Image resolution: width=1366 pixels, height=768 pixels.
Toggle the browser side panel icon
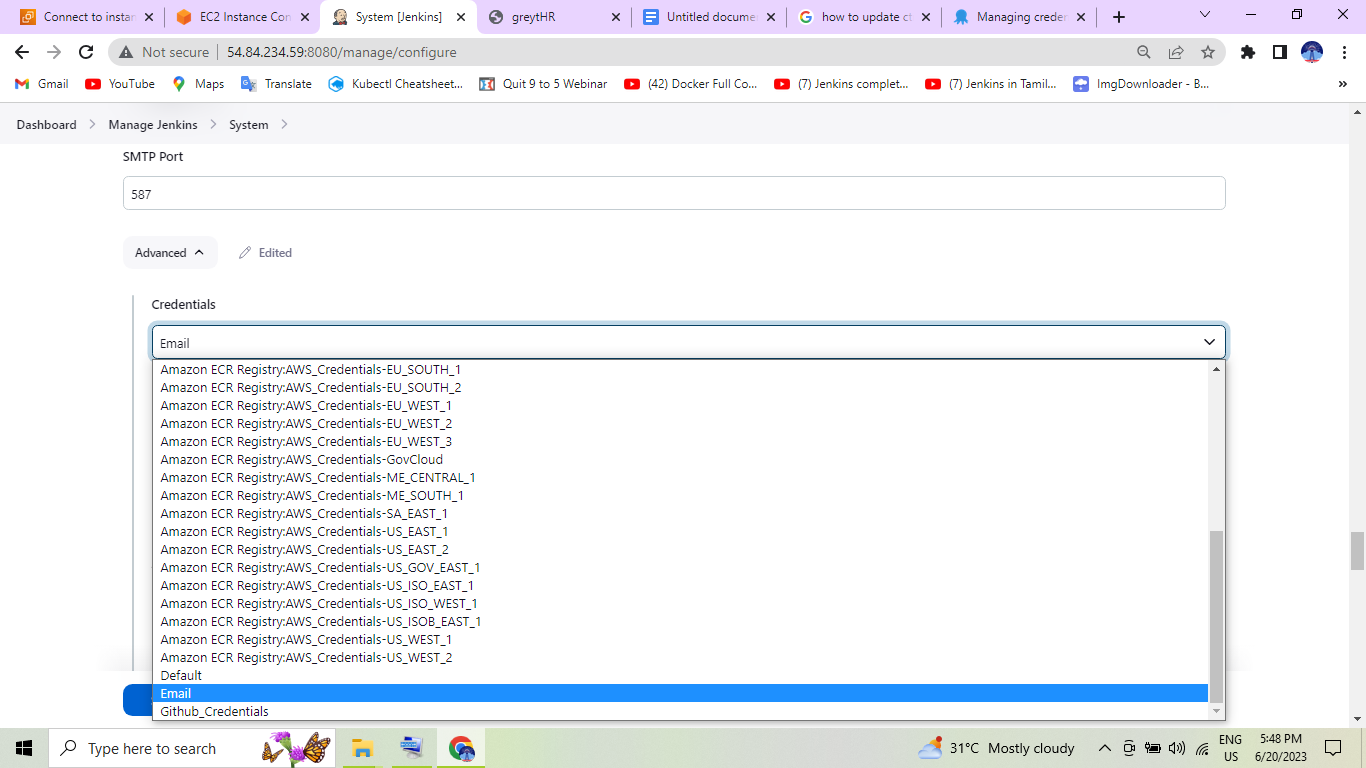pos(1280,52)
